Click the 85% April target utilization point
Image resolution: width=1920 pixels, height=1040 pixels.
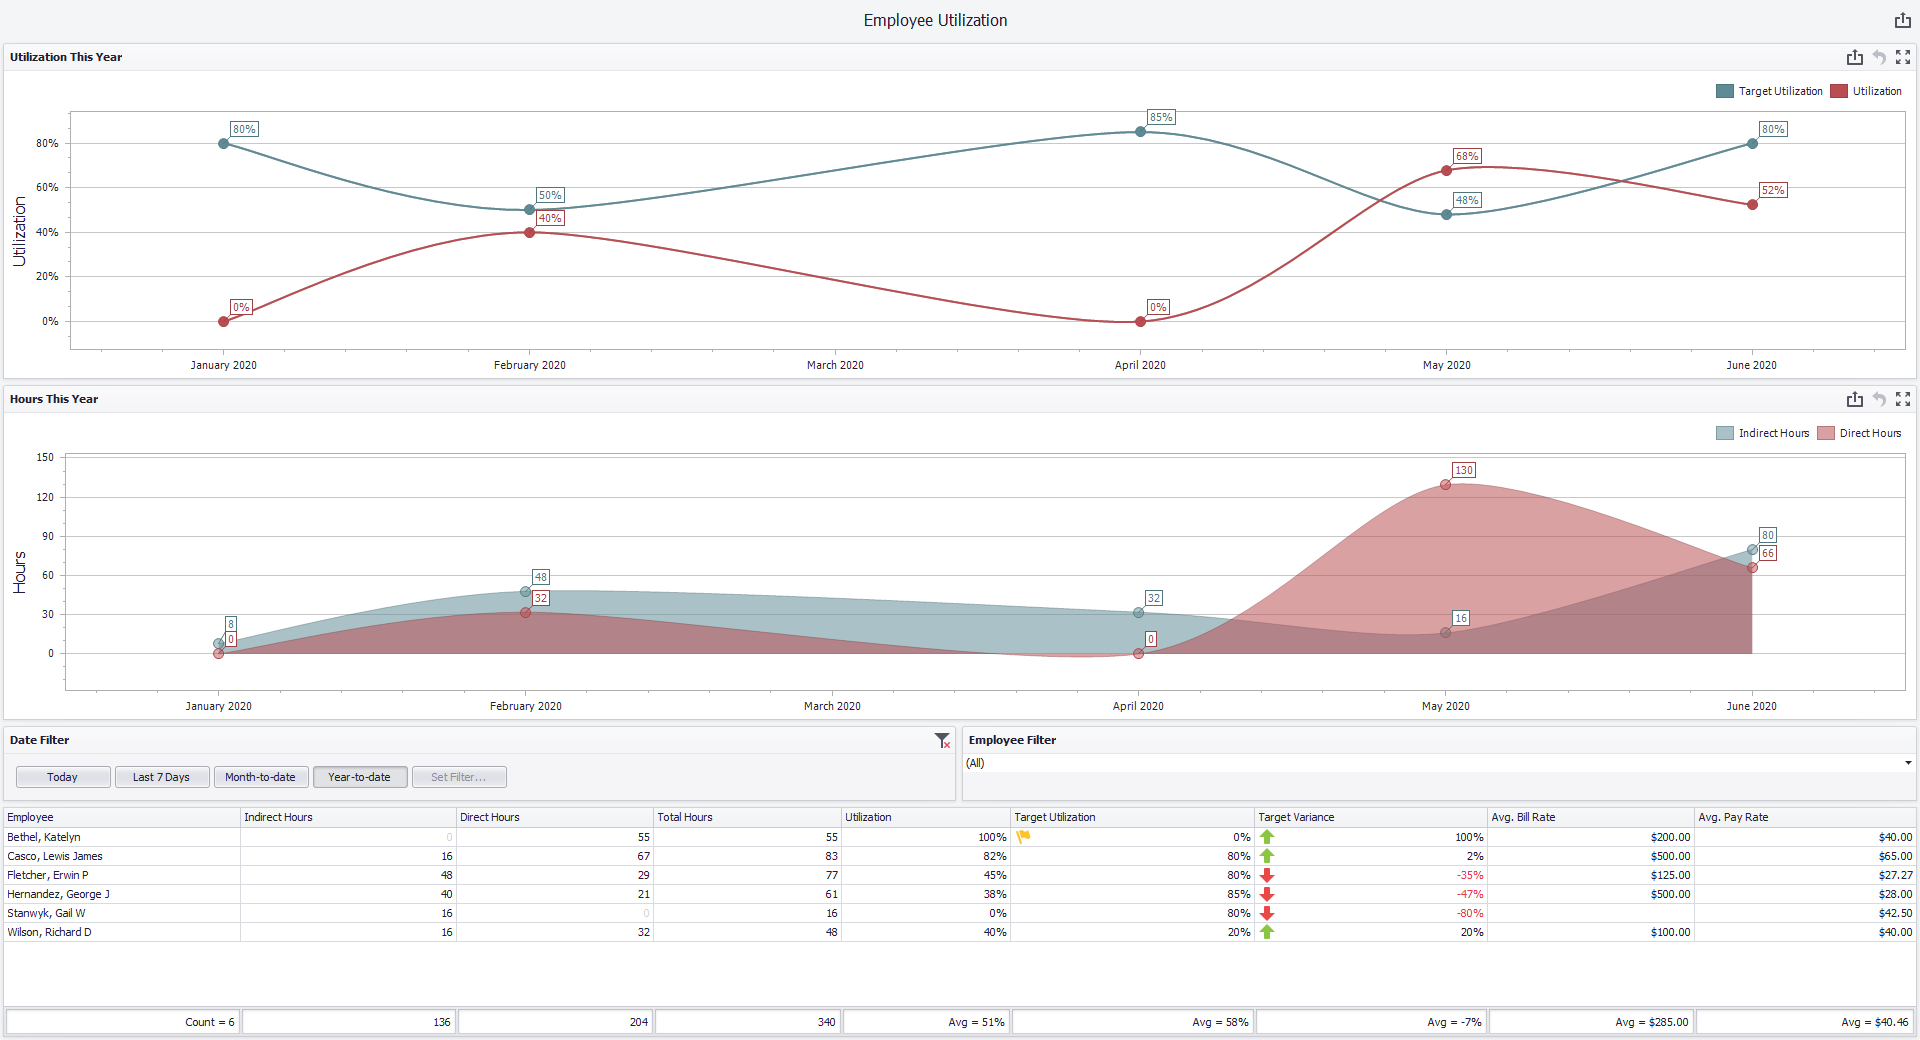[1140, 131]
